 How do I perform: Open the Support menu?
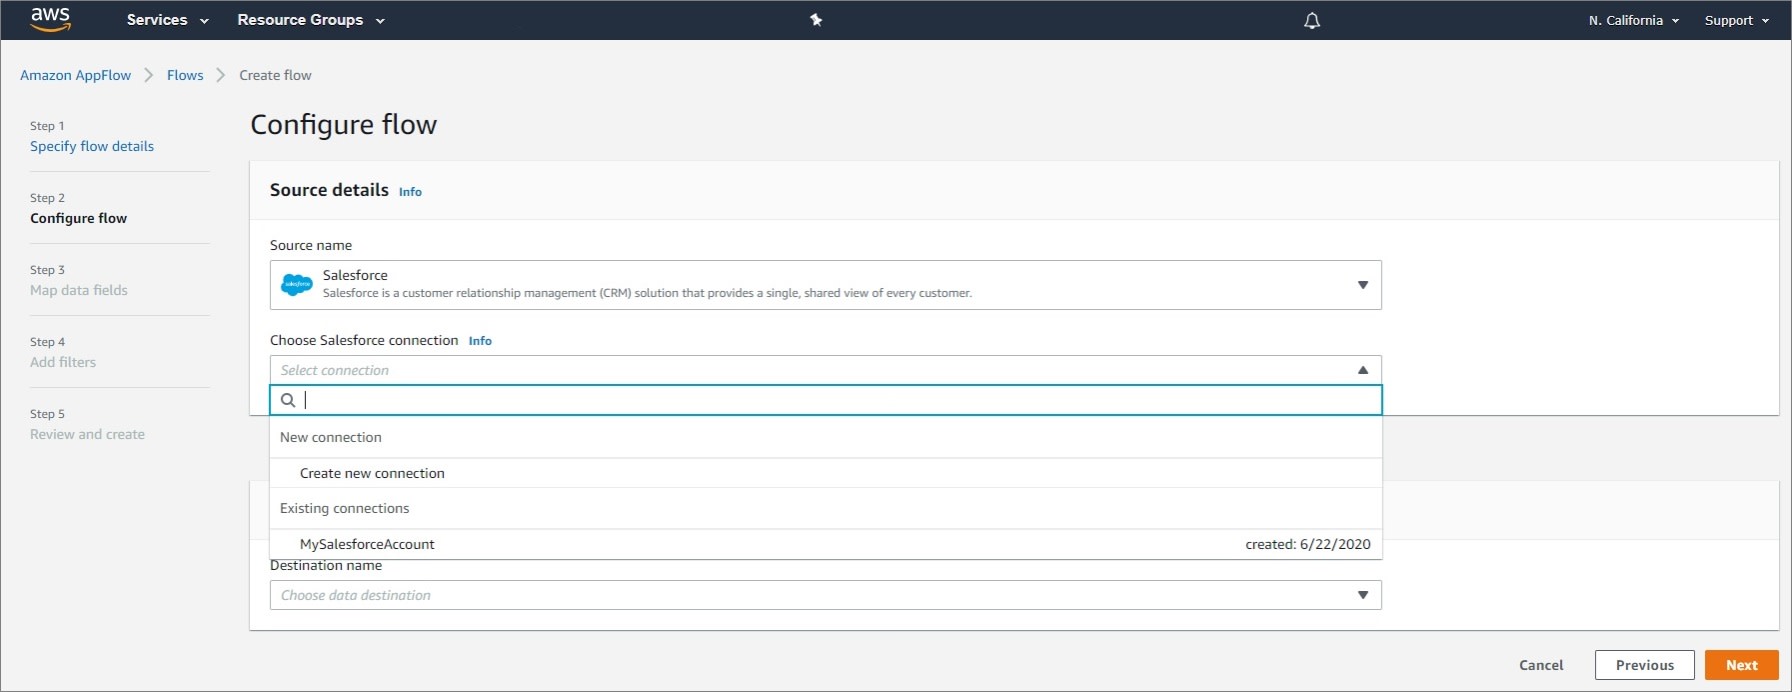click(1736, 20)
